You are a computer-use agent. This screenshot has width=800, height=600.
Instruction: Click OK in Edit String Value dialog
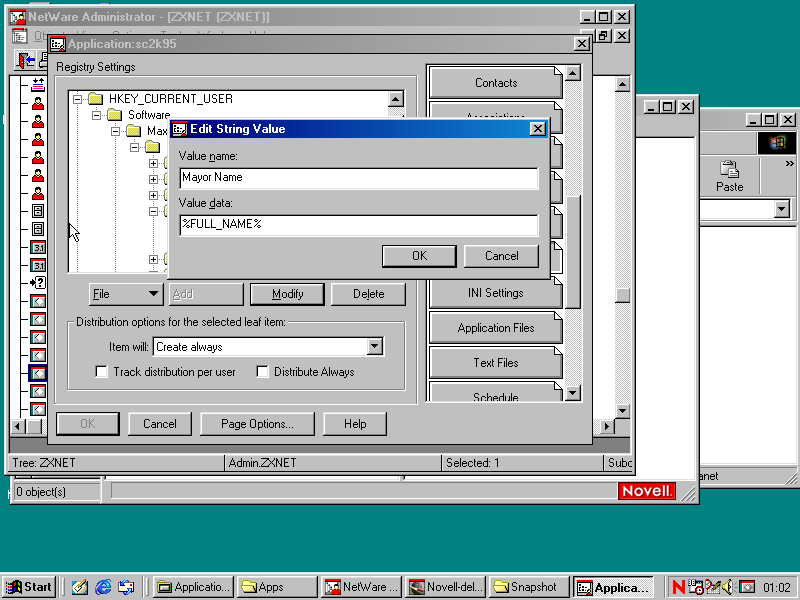(x=419, y=256)
